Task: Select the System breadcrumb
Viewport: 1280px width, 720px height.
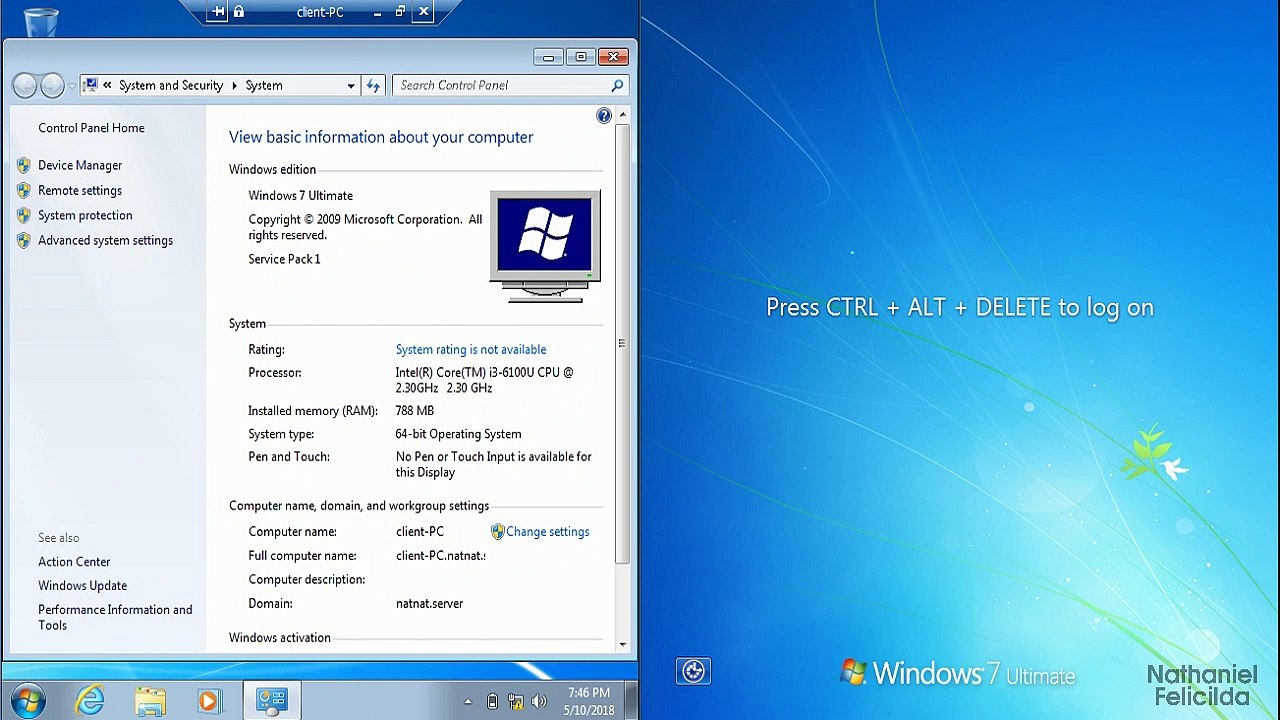Action: point(264,85)
